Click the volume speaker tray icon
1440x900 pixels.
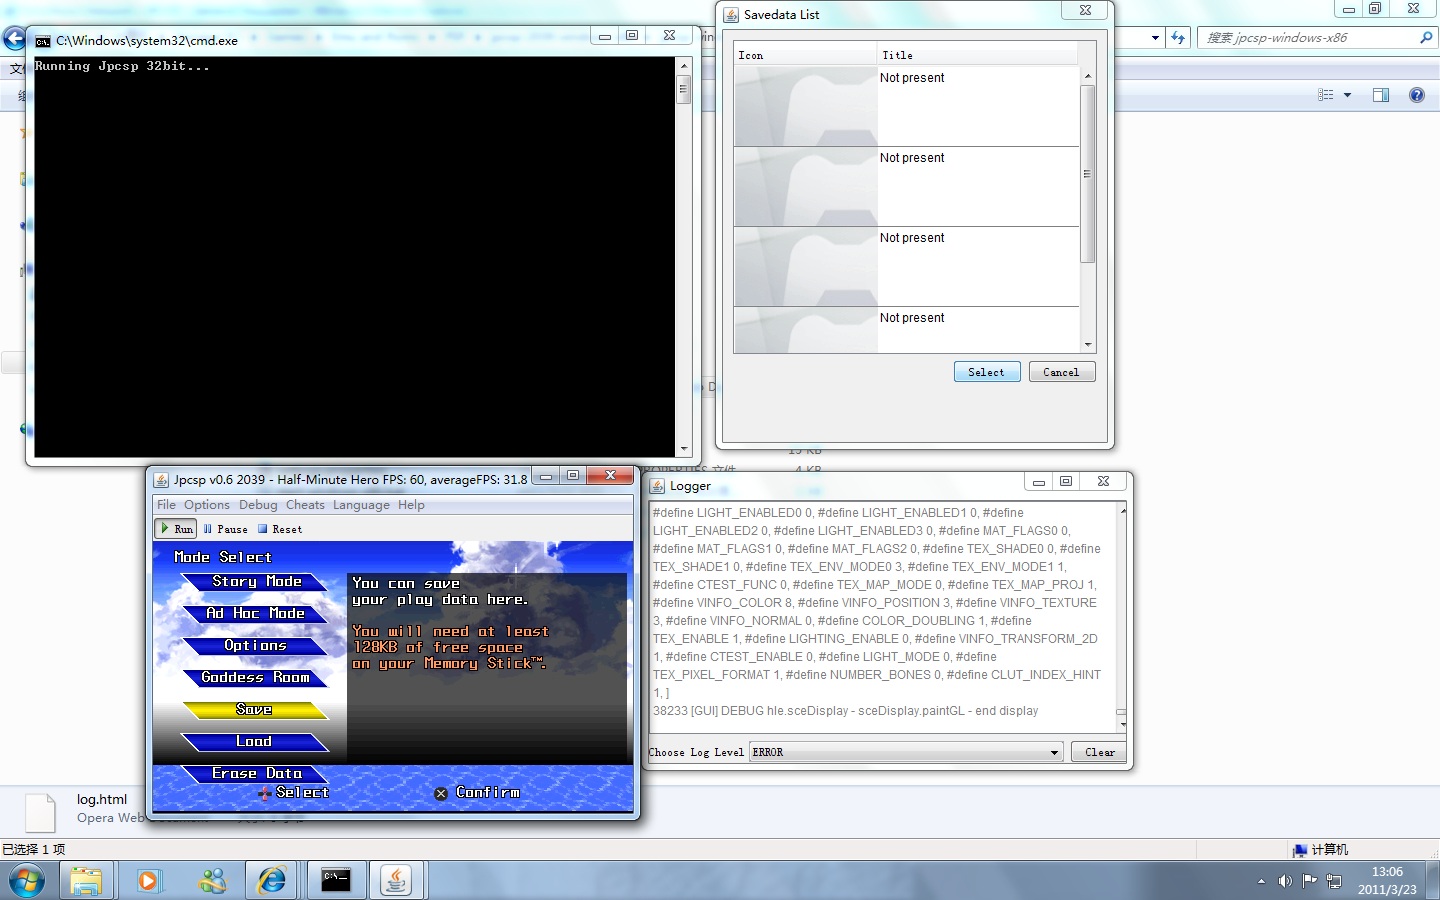1285,881
